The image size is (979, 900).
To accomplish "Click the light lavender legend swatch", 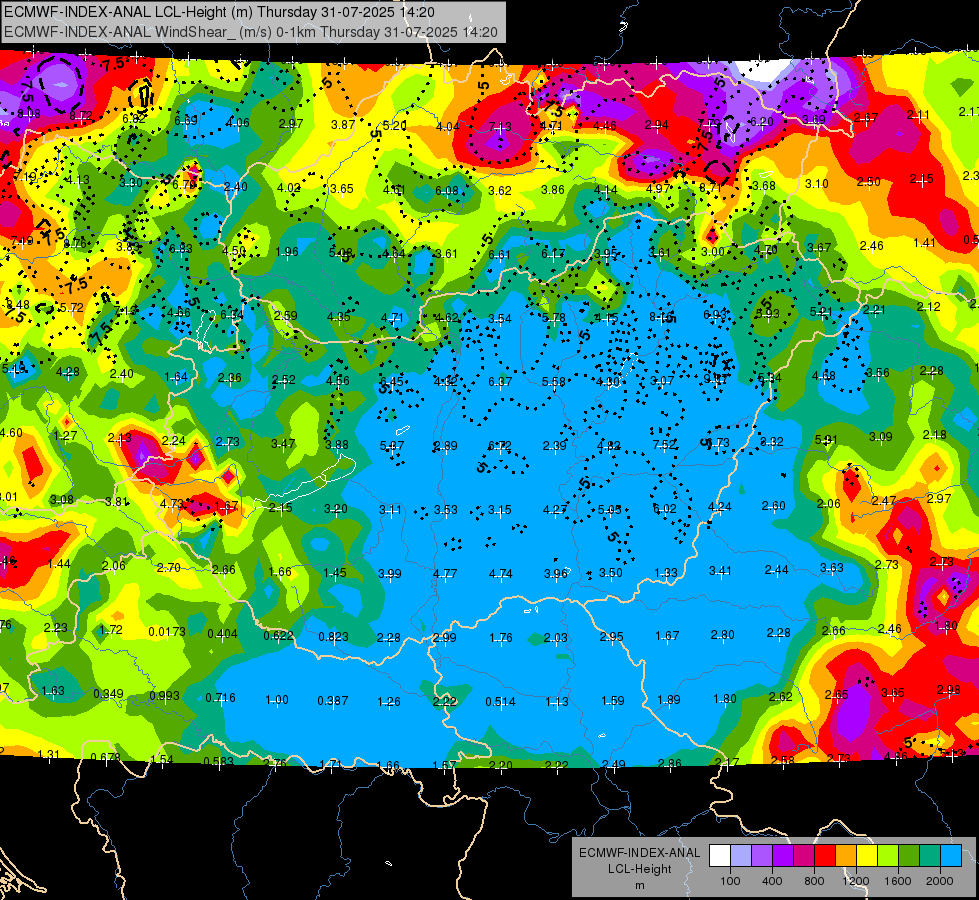I will tap(741, 855).
